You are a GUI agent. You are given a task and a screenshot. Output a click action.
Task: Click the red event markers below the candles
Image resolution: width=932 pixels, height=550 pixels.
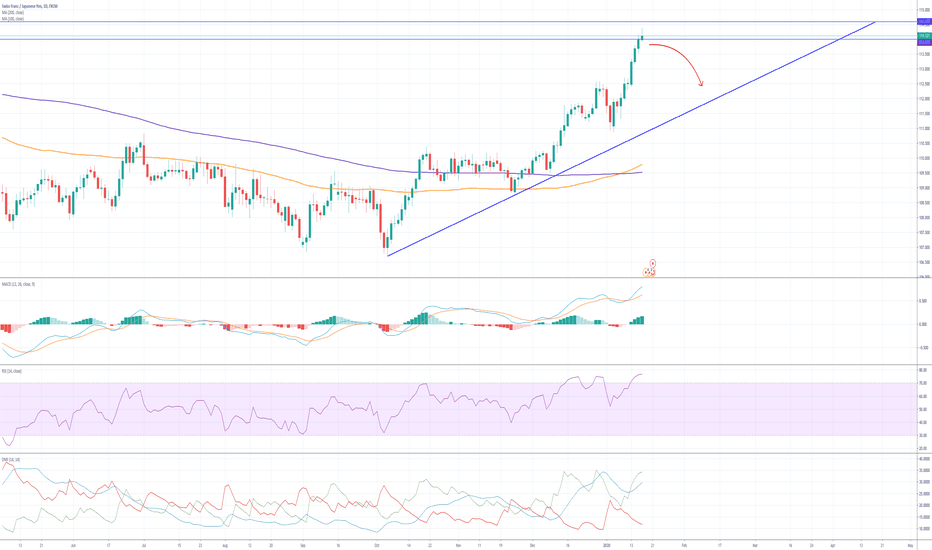click(x=650, y=268)
